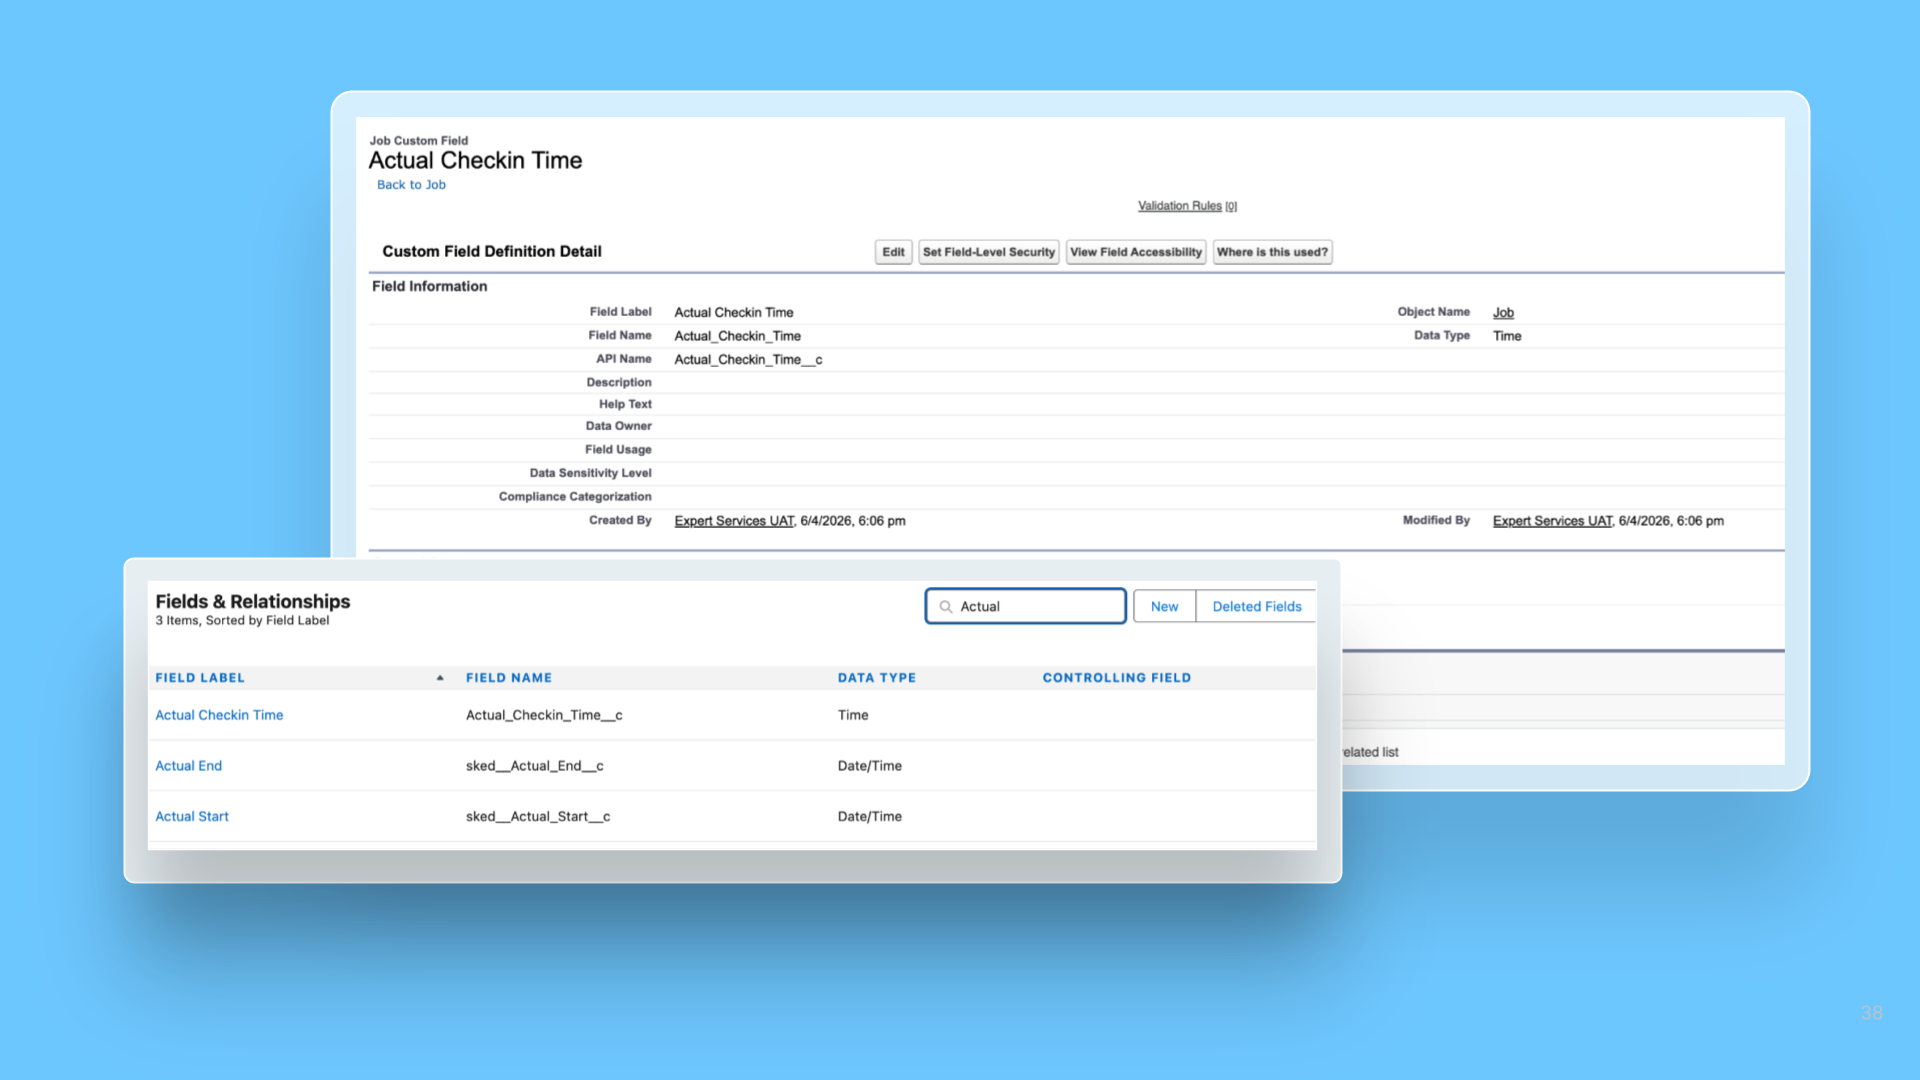The height and width of the screenshot is (1080, 1920).
Task: Go Back to Job link
Action: pyautogui.click(x=411, y=185)
